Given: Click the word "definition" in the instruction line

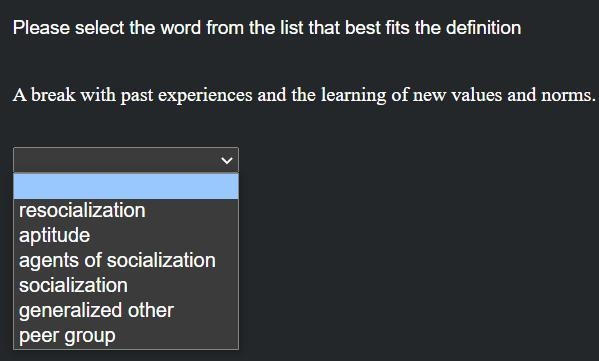Looking at the screenshot, I should [483, 28].
